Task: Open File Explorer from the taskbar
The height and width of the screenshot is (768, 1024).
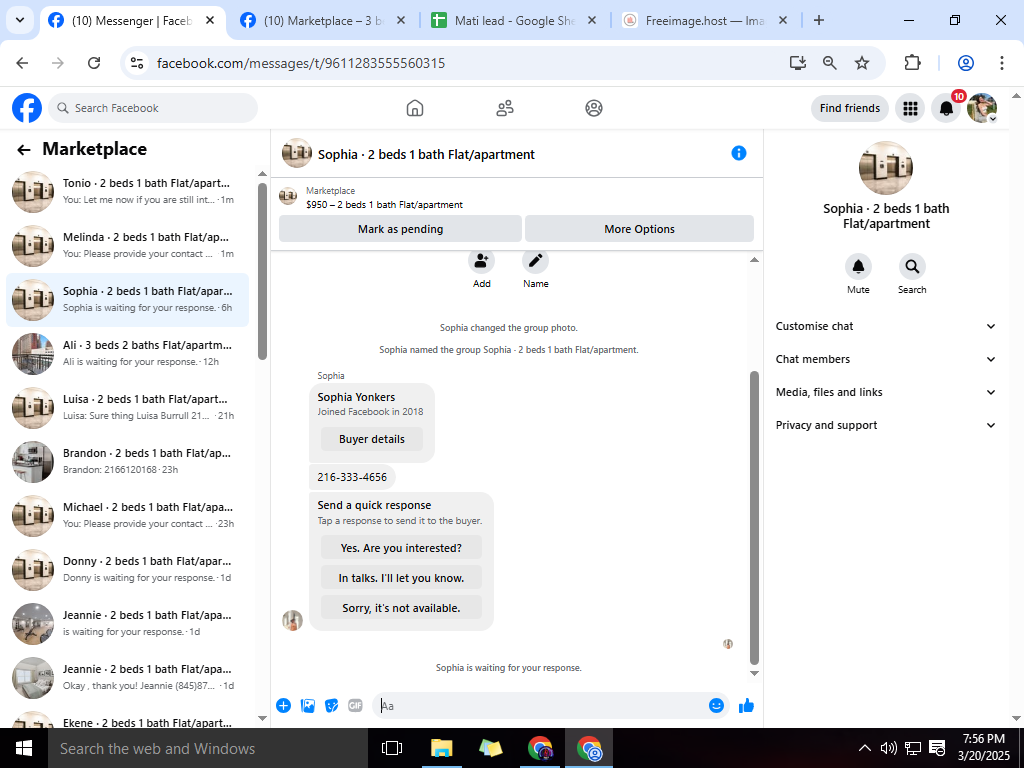Action: [x=441, y=748]
